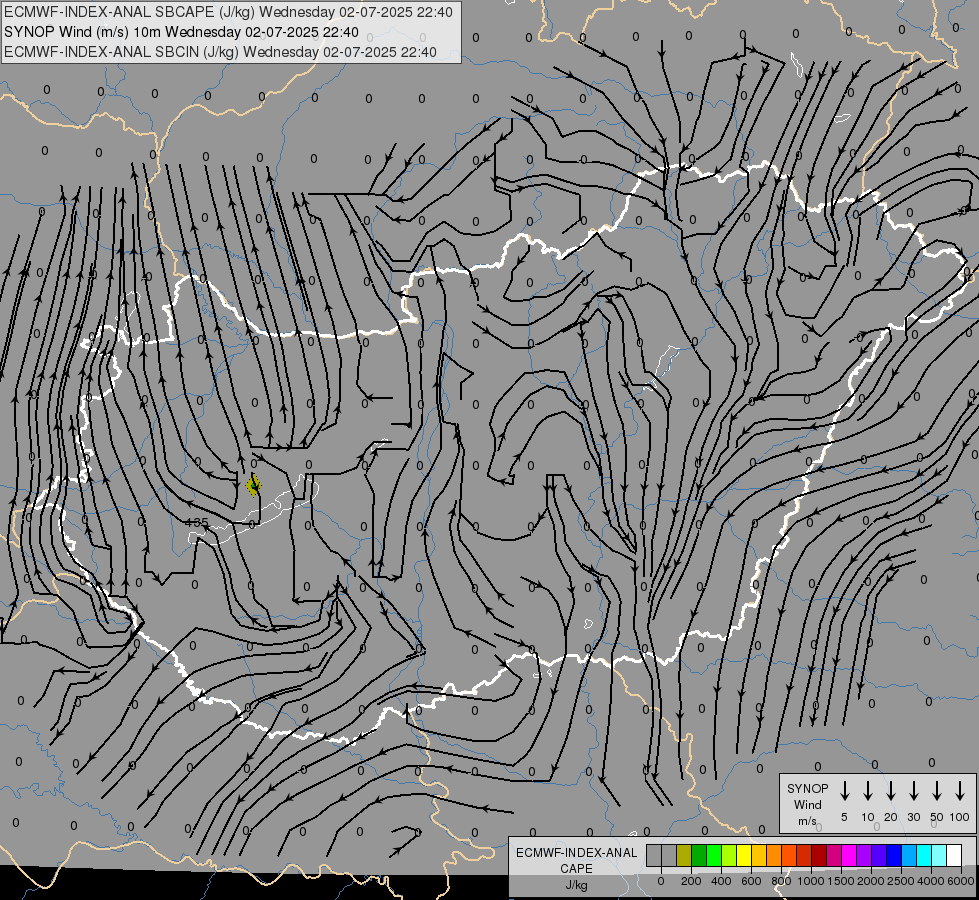Select the sky blue CAPE legend swatch

pyautogui.click(x=909, y=855)
